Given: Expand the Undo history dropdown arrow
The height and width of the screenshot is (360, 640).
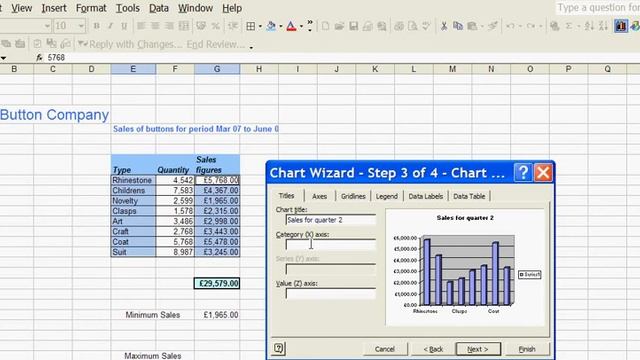Looking at the screenshot, I should pyautogui.click(x=520, y=26).
